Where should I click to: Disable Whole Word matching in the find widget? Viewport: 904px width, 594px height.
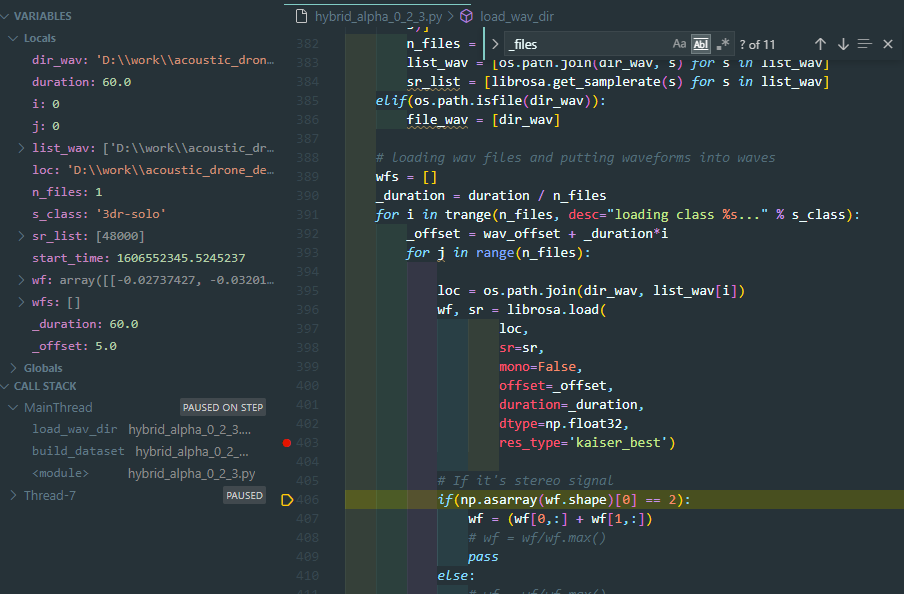701,44
